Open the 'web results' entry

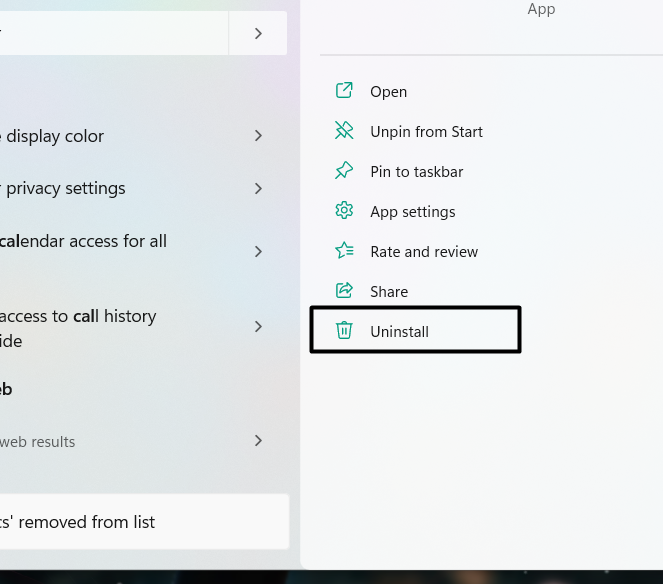[x=38, y=441]
